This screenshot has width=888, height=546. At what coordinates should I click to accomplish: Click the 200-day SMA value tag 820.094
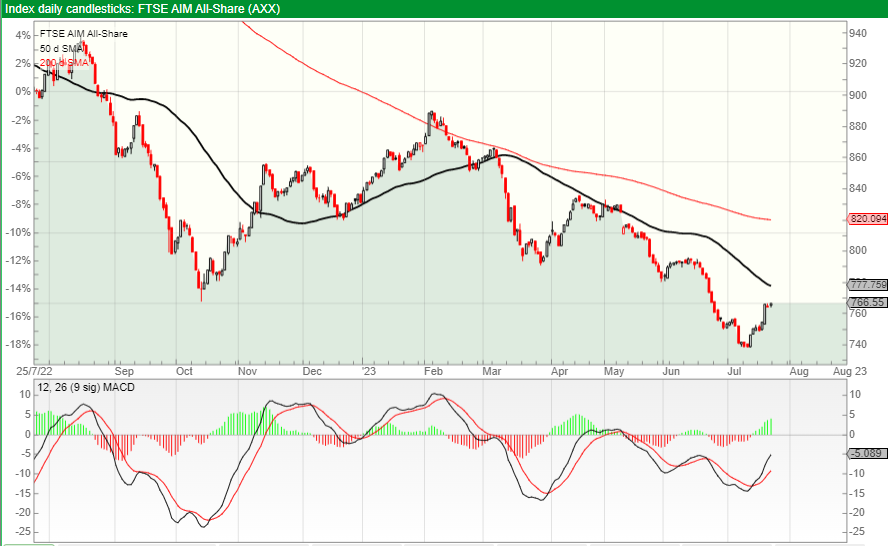[868, 219]
